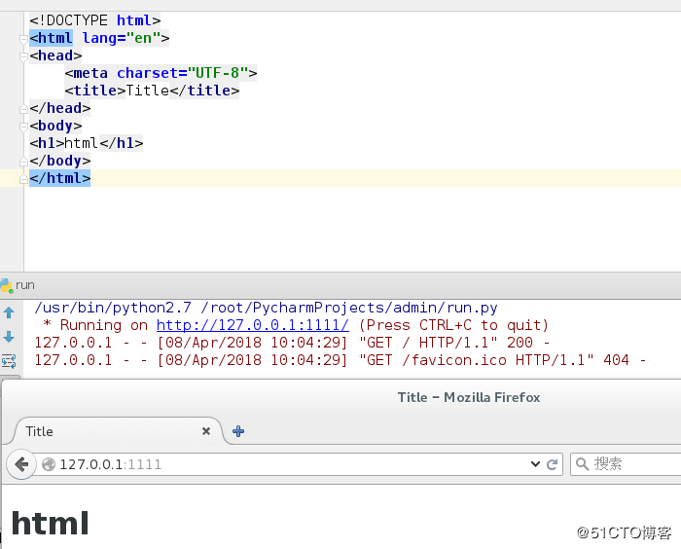The width and height of the screenshot is (681, 549).
Task: Click the h1 html line in editor
Action: pos(86,143)
